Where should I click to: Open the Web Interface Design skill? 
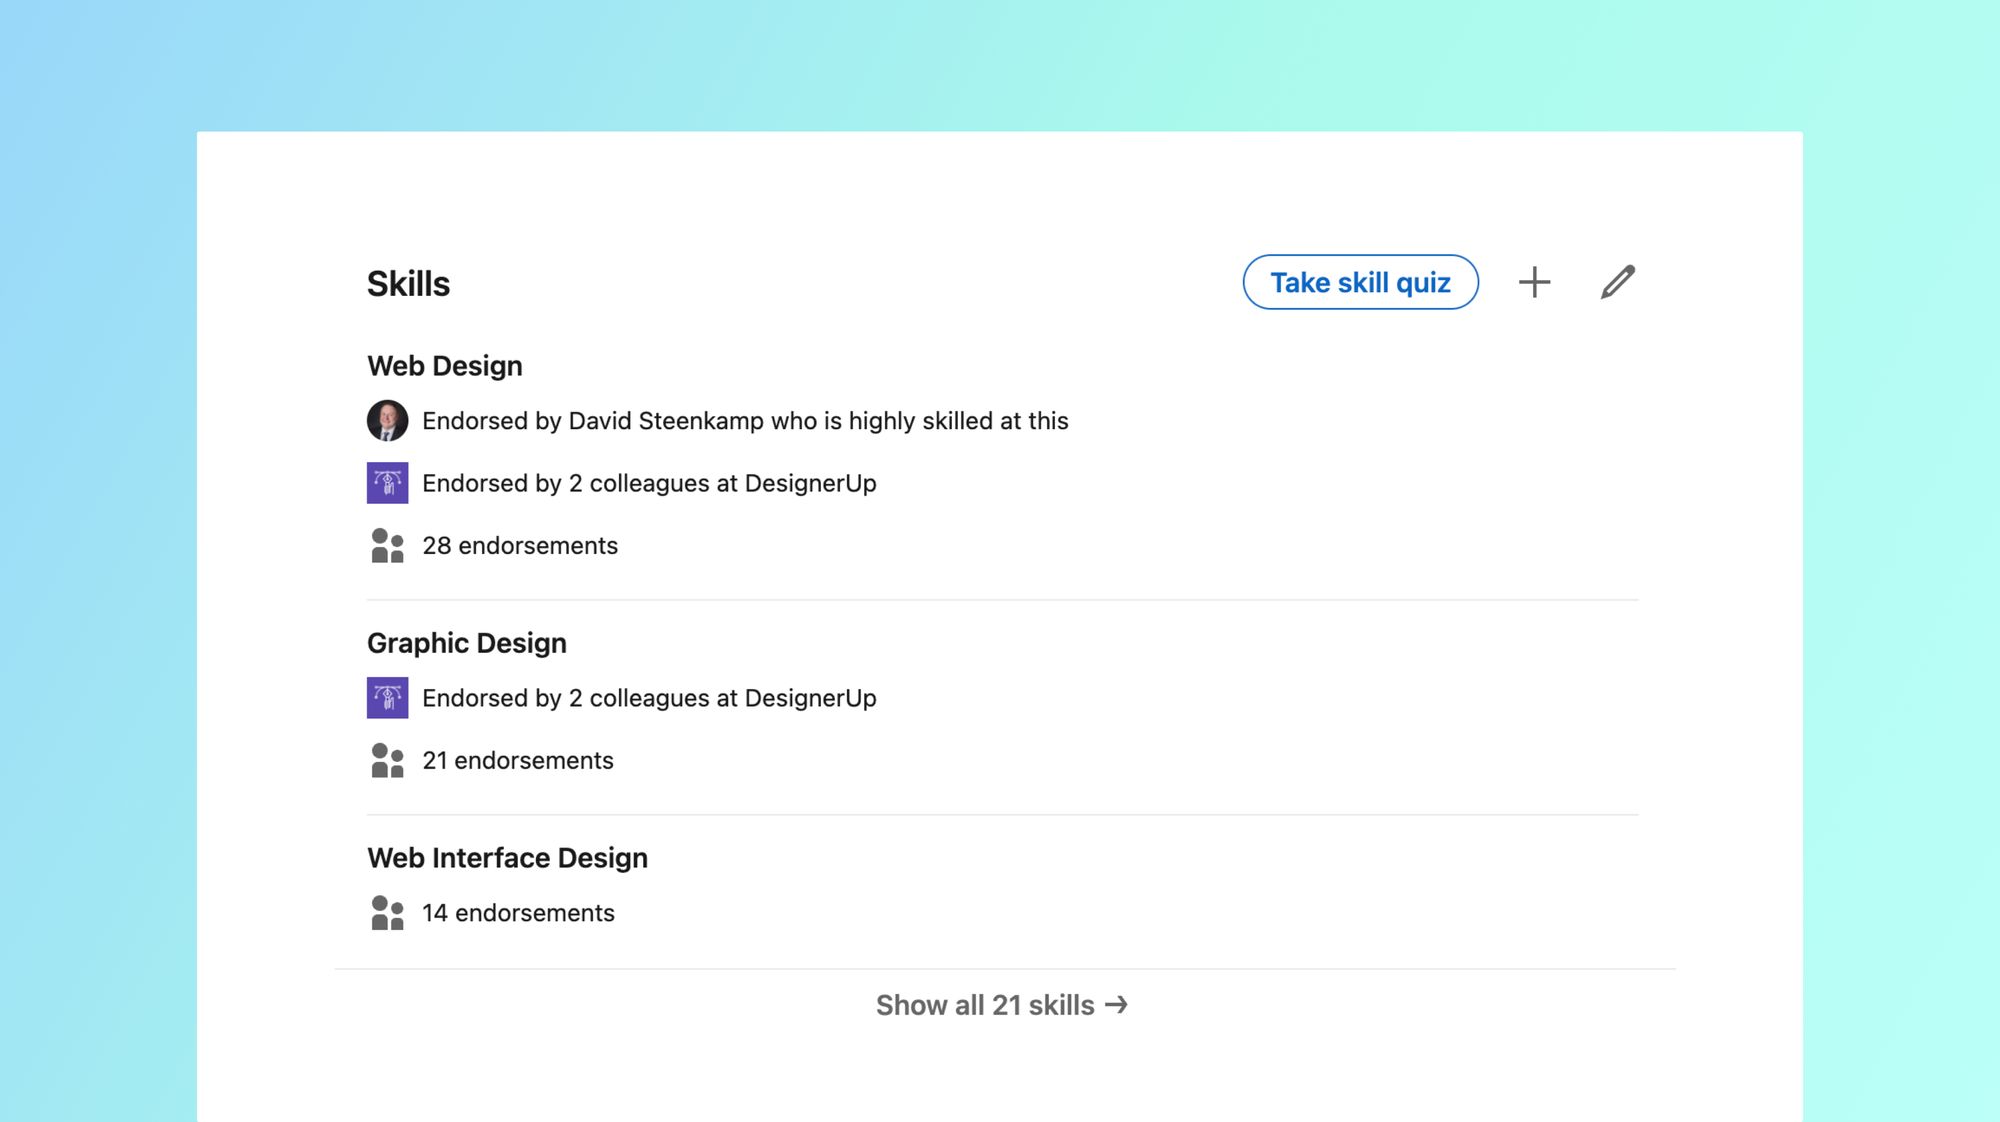coord(507,858)
